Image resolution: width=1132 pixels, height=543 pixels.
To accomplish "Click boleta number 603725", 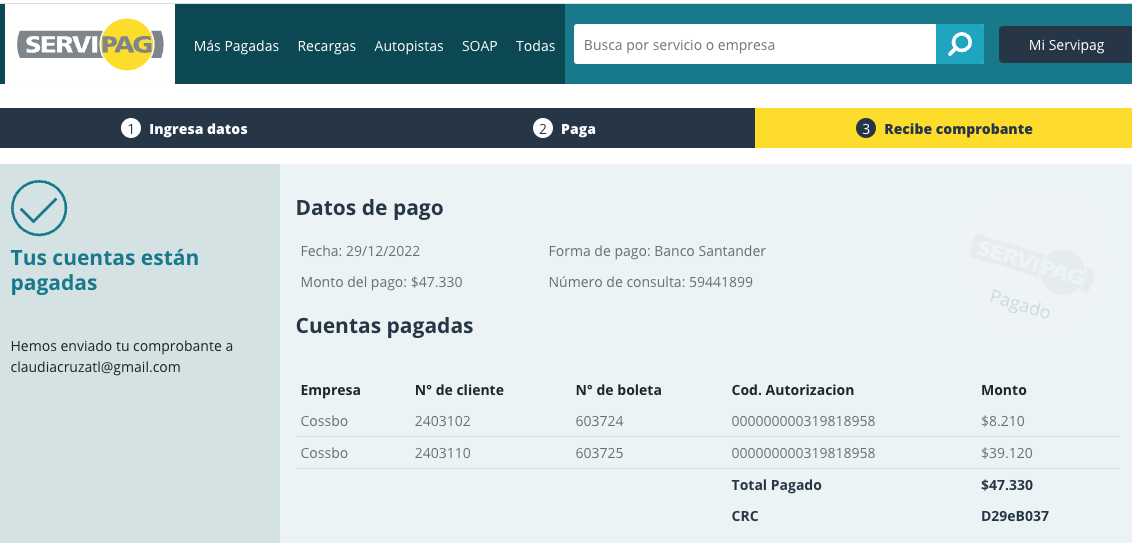I will [x=599, y=453].
